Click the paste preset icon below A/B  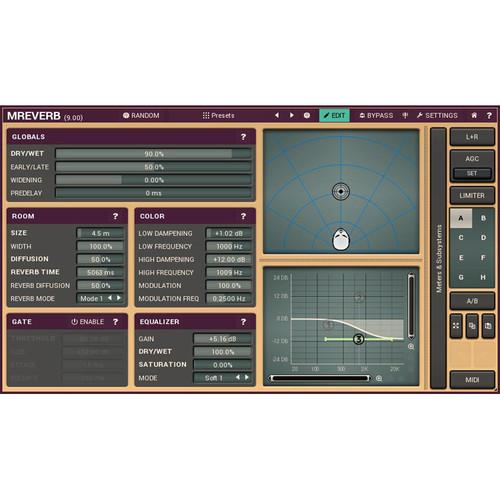click(488, 326)
